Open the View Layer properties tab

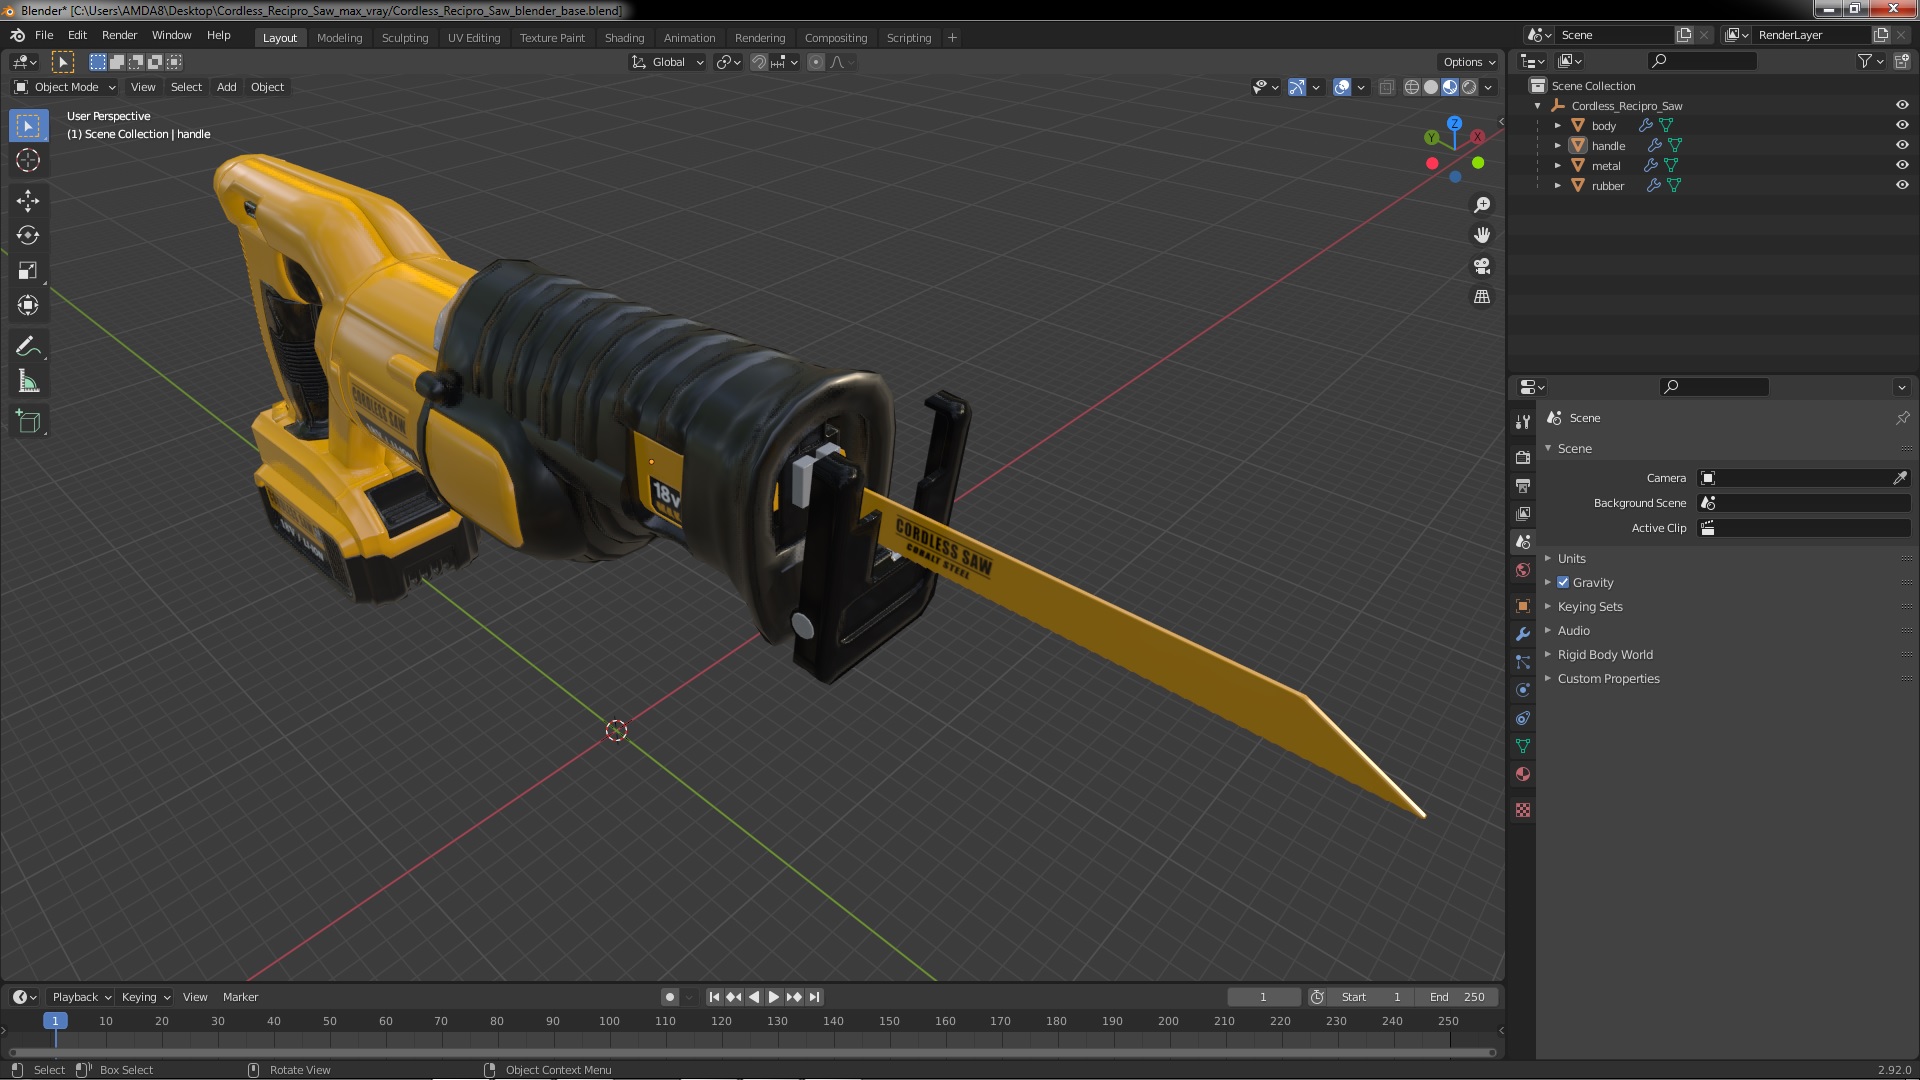[x=1523, y=513]
